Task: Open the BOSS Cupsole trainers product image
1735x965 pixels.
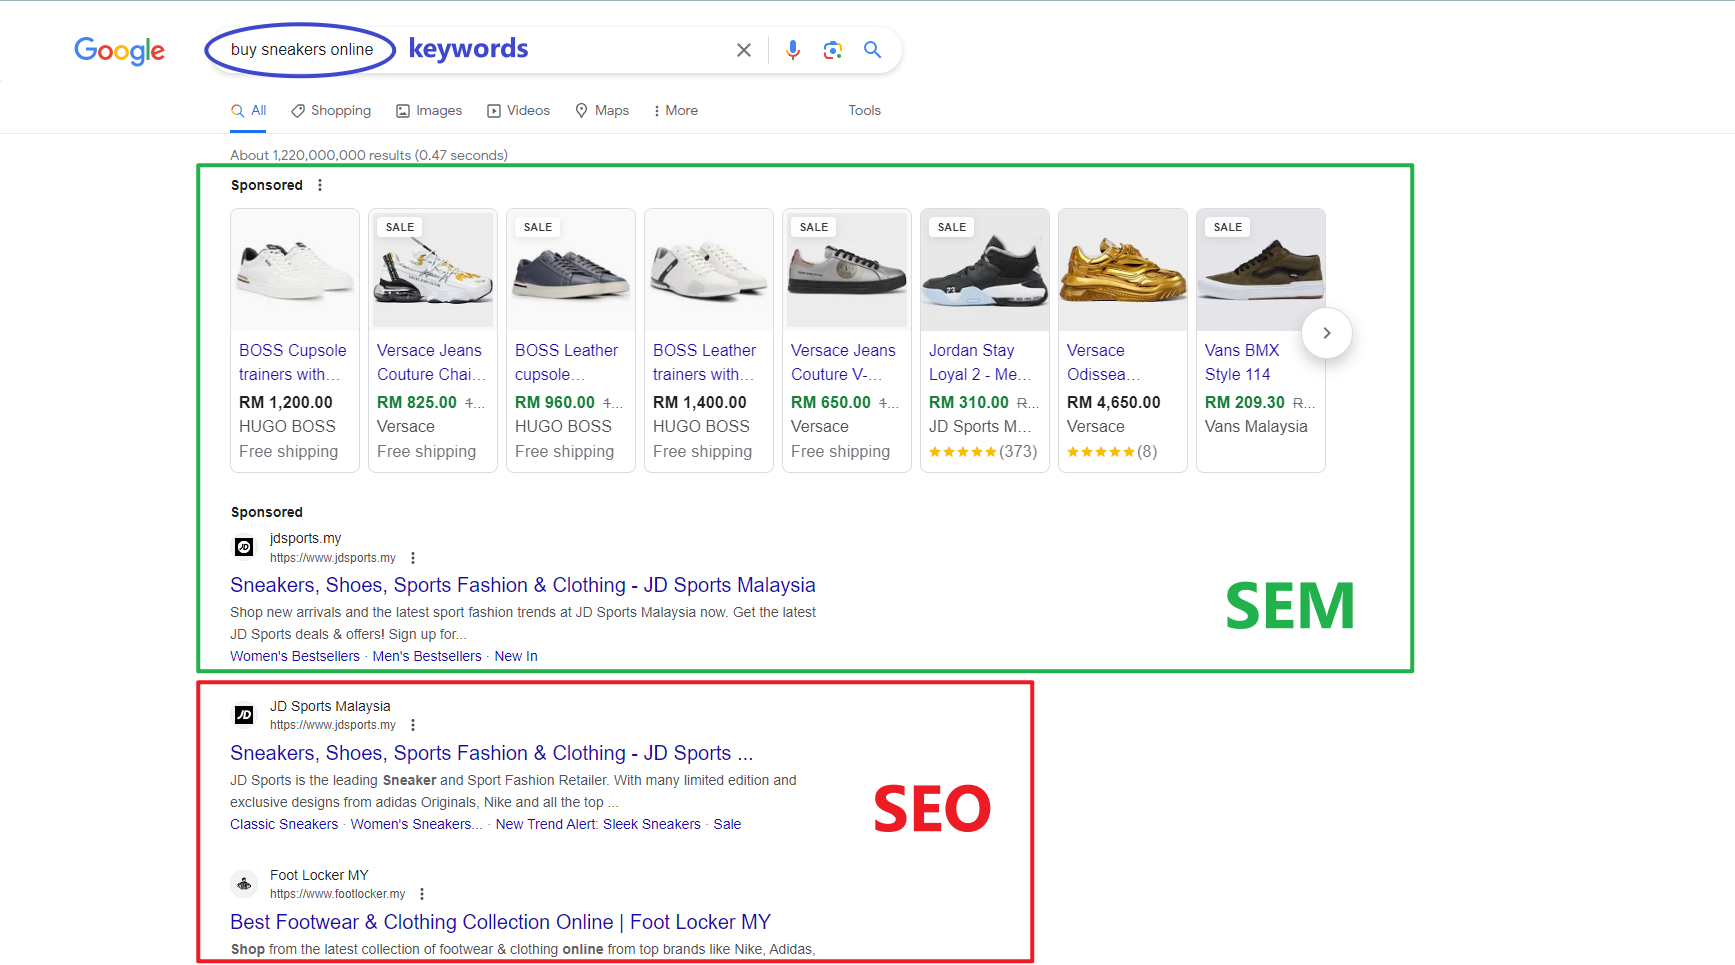Action: coord(295,270)
